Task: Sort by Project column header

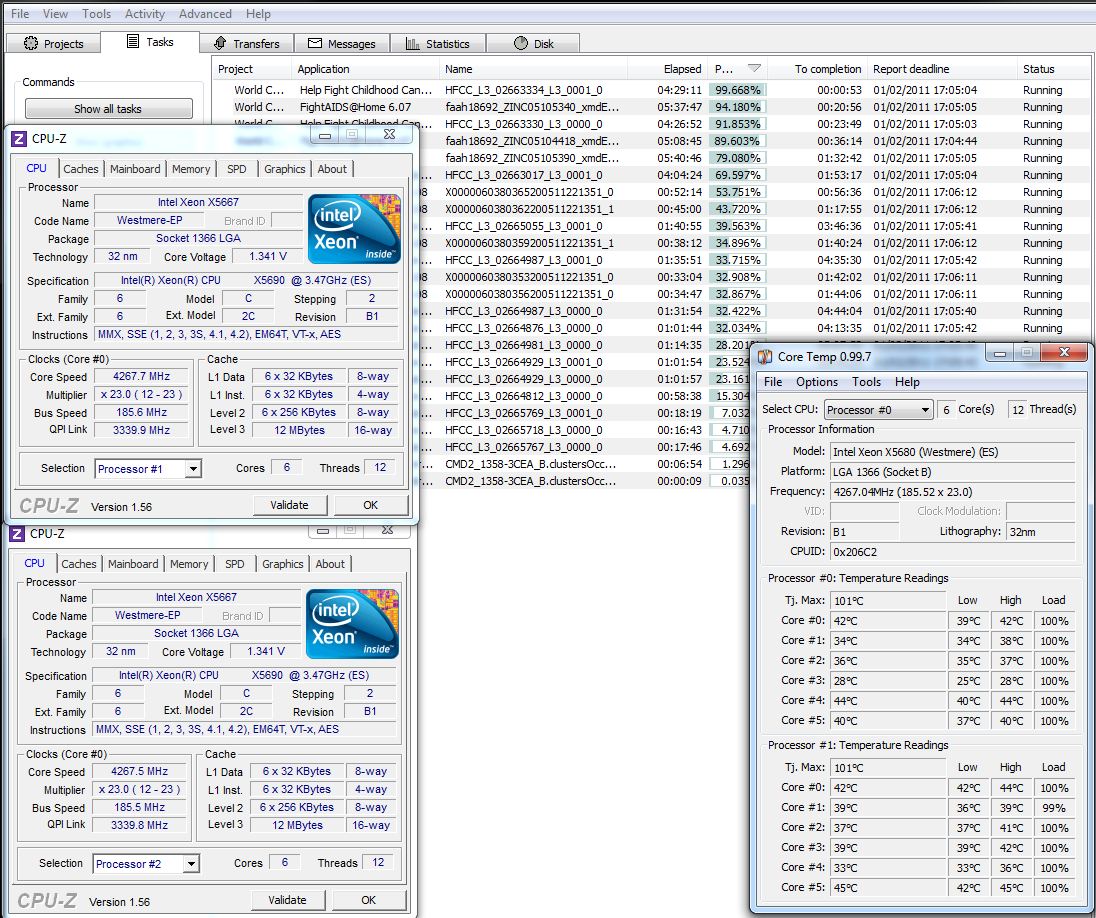Action: pyautogui.click(x=252, y=69)
